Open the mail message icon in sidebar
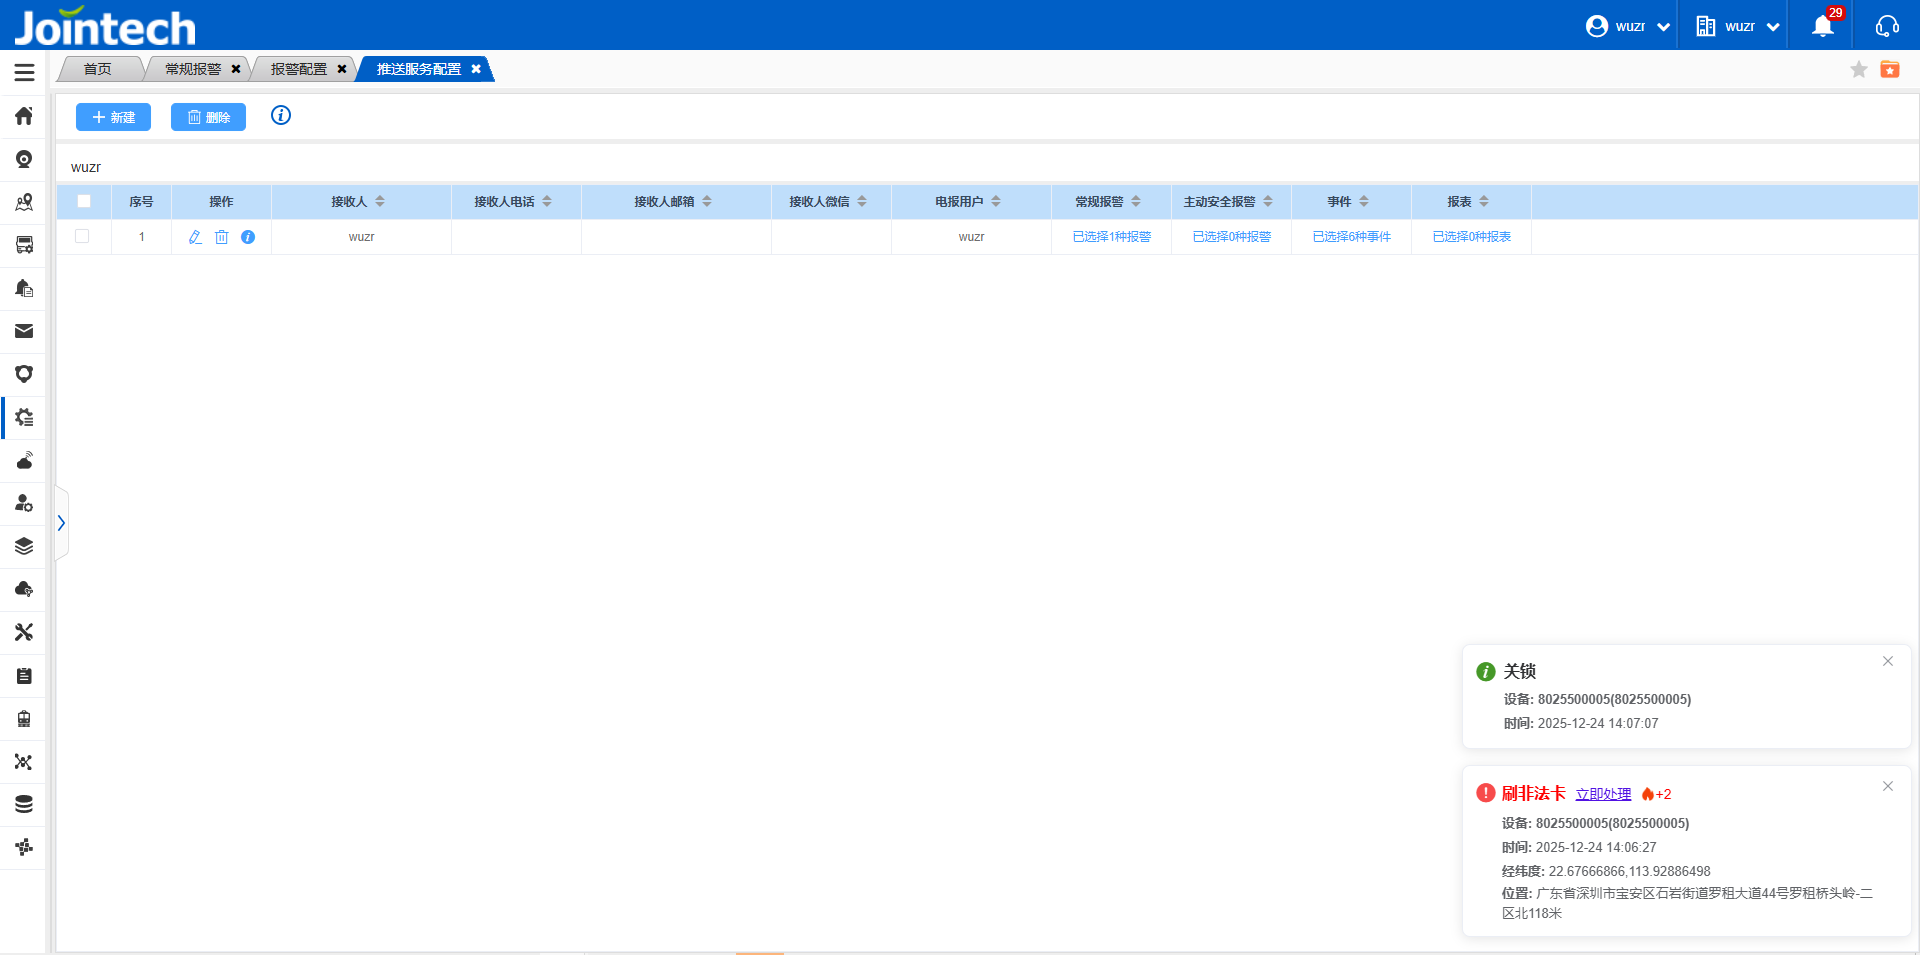 24,331
